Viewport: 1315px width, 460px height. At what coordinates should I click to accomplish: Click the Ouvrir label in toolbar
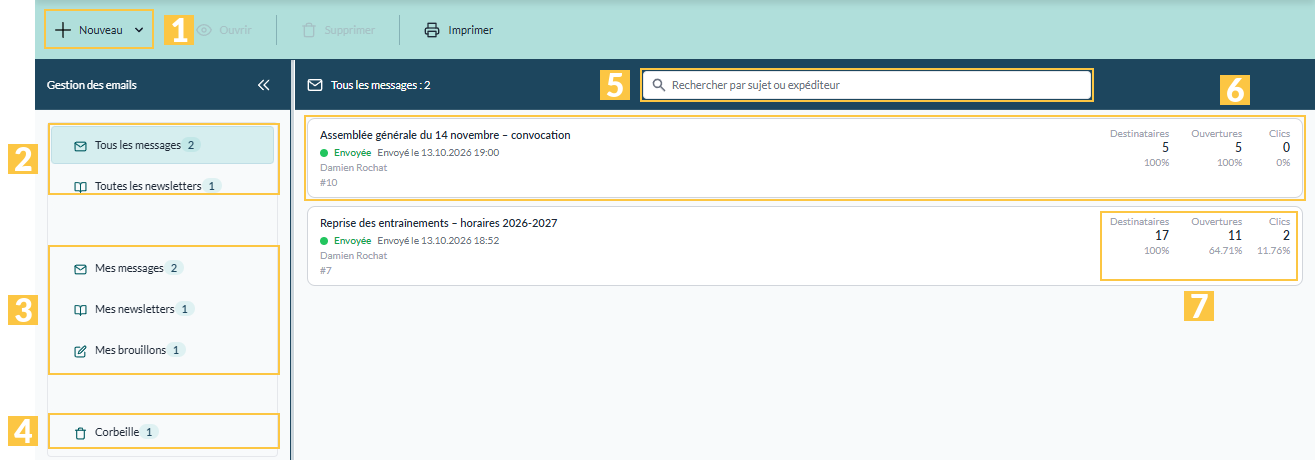(235, 30)
